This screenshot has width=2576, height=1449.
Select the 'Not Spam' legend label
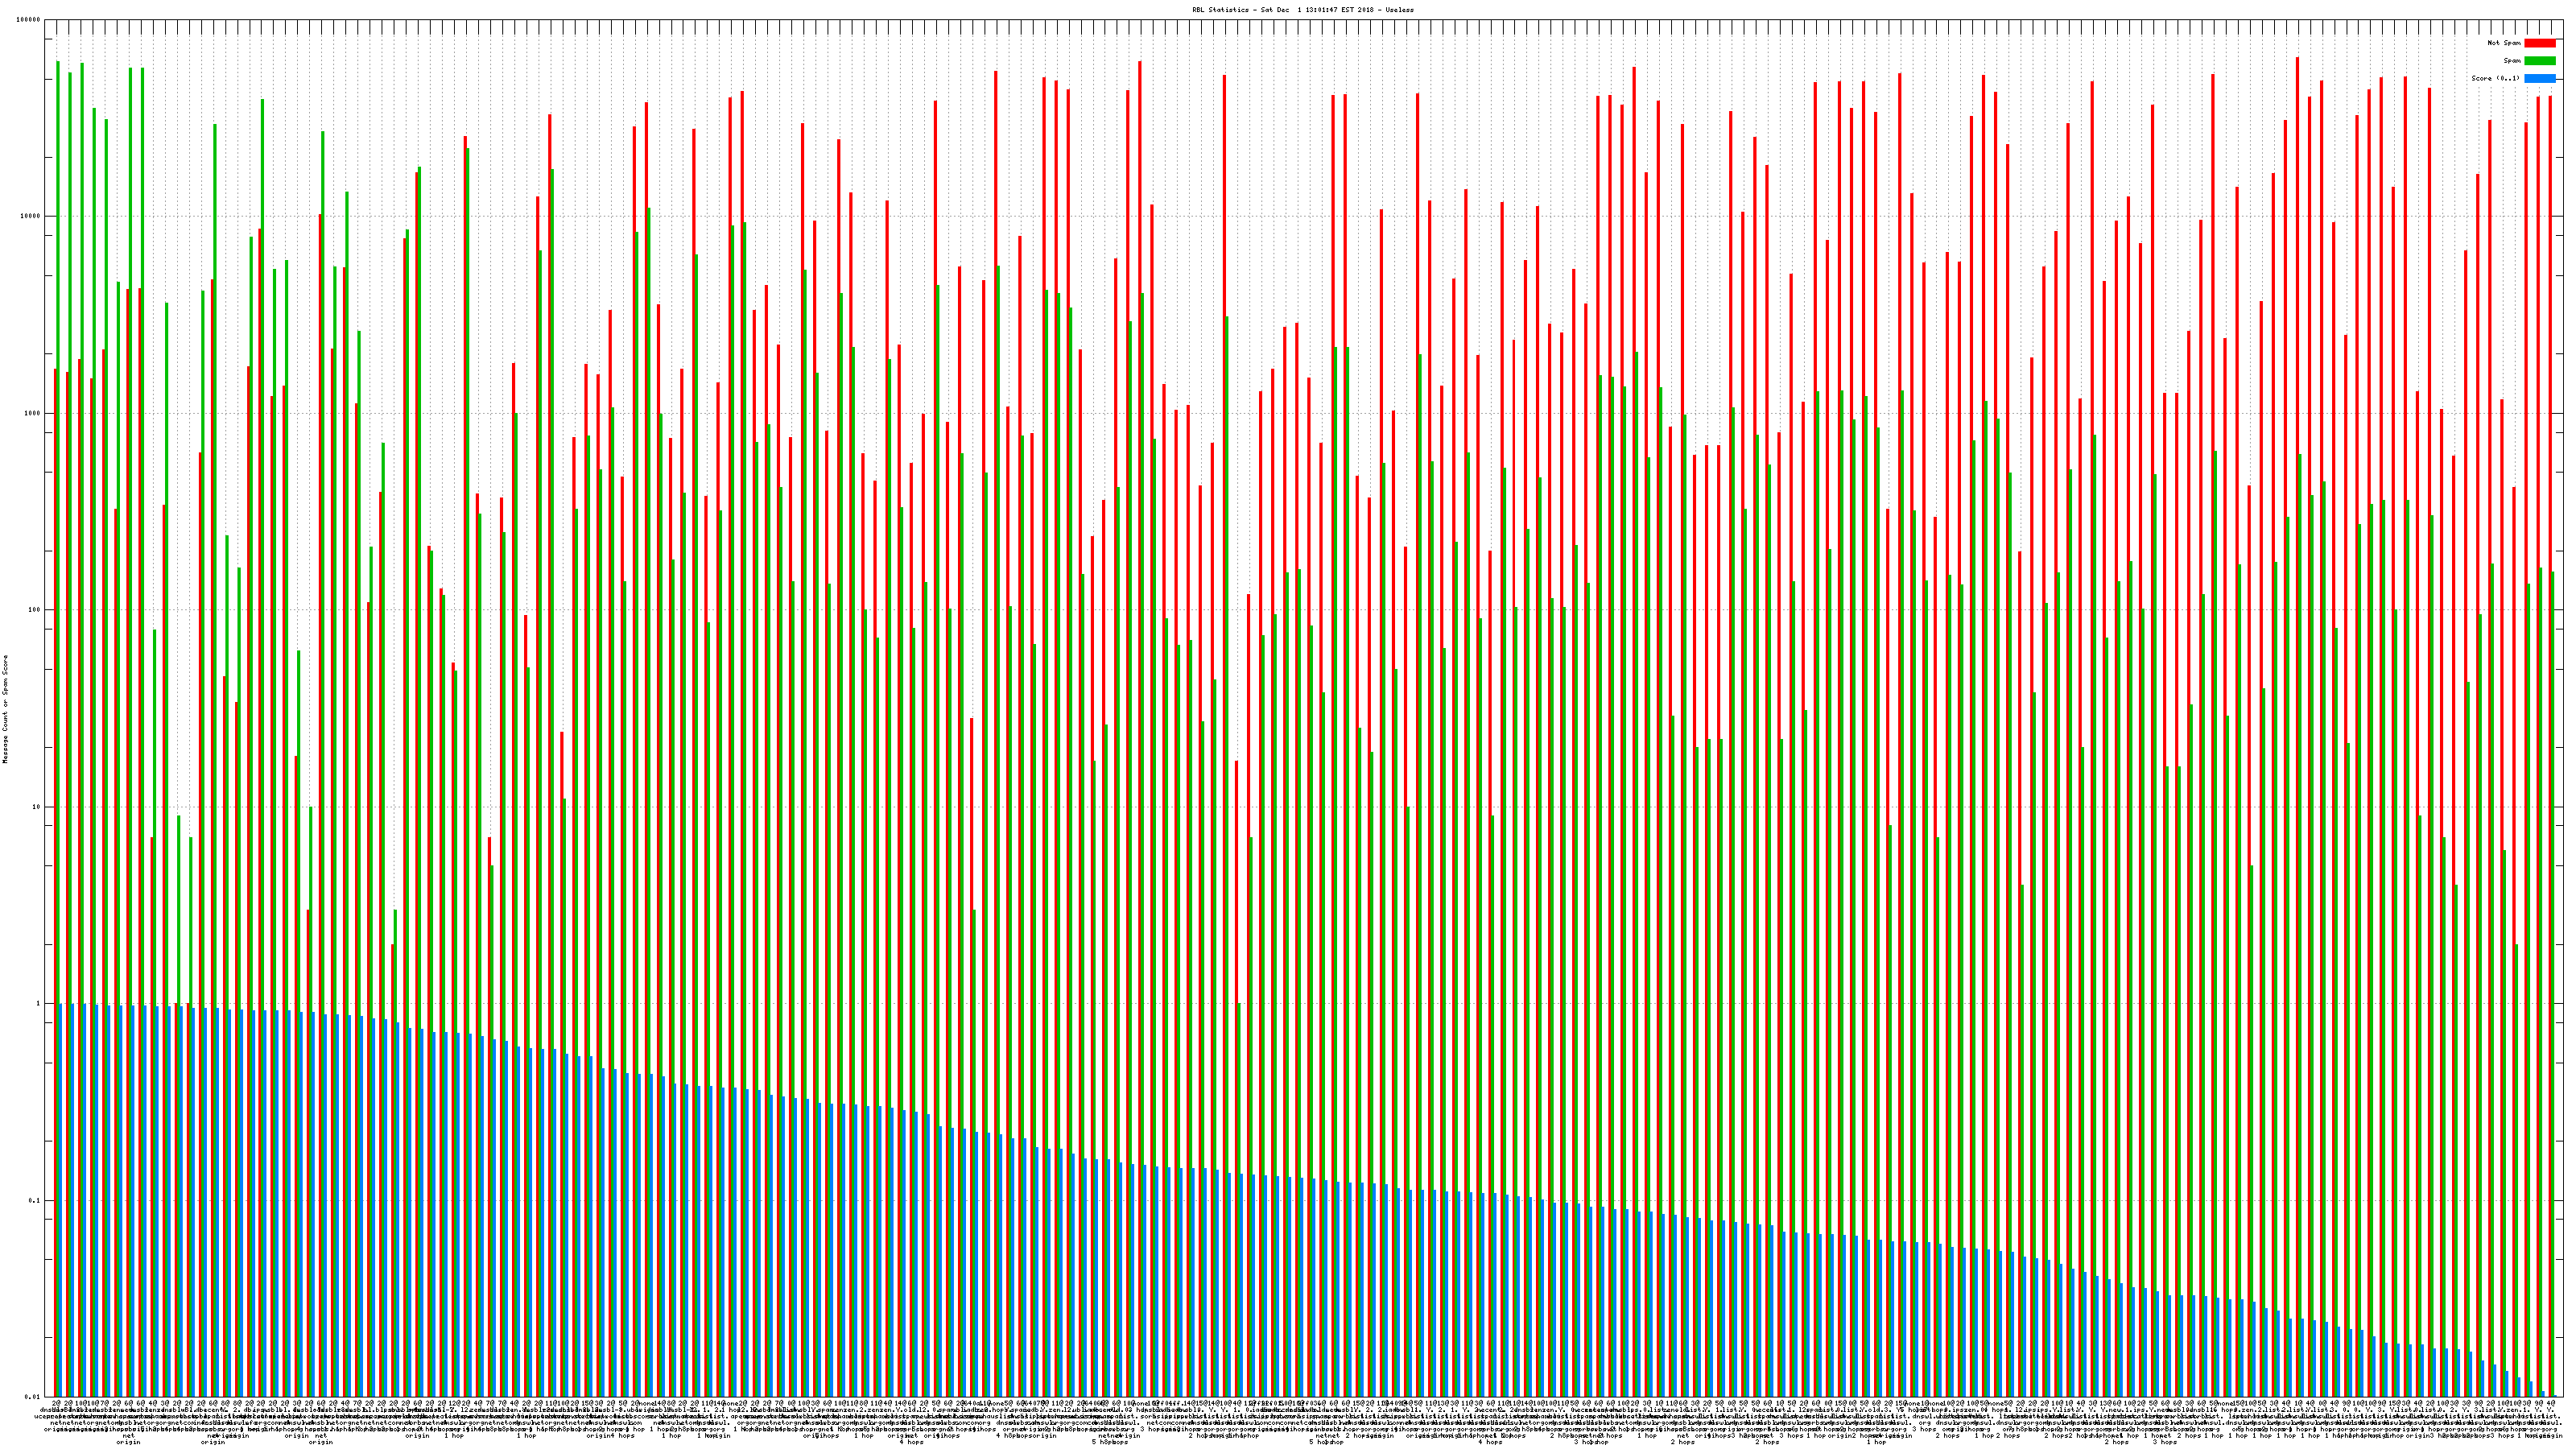[2504, 43]
